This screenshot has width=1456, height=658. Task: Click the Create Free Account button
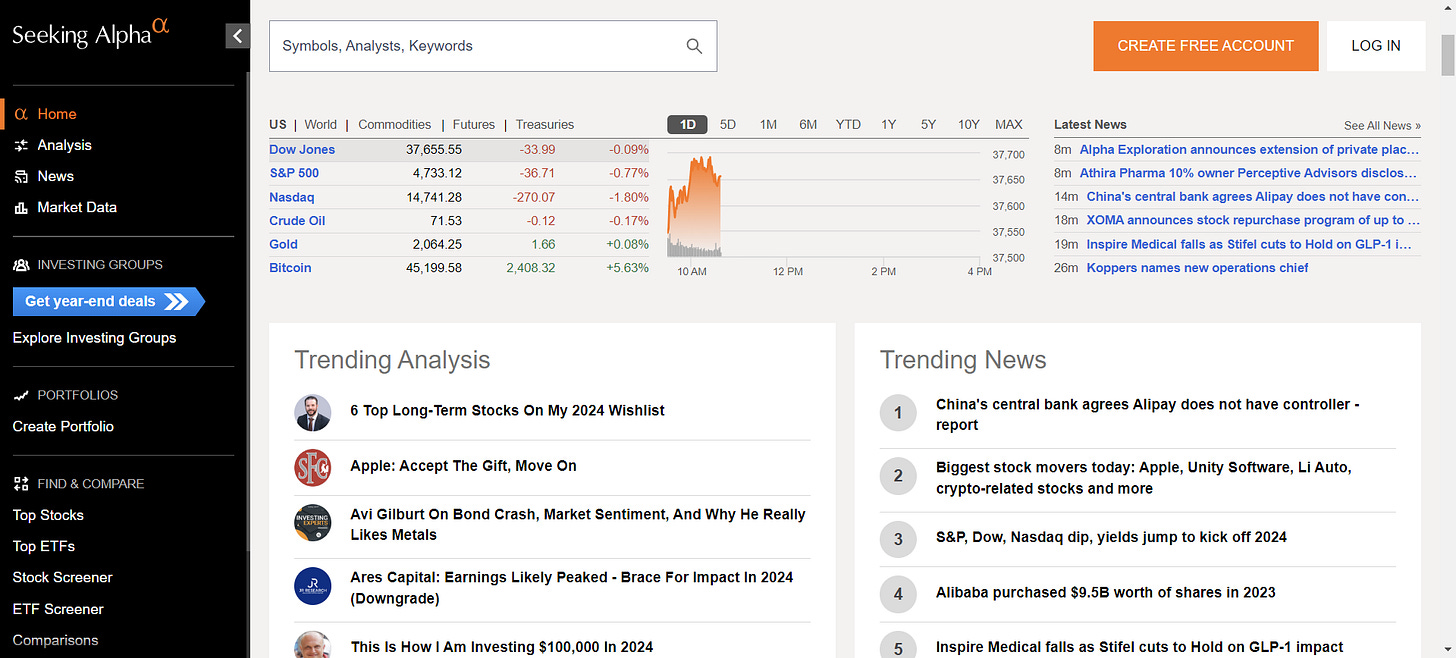coord(1205,46)
